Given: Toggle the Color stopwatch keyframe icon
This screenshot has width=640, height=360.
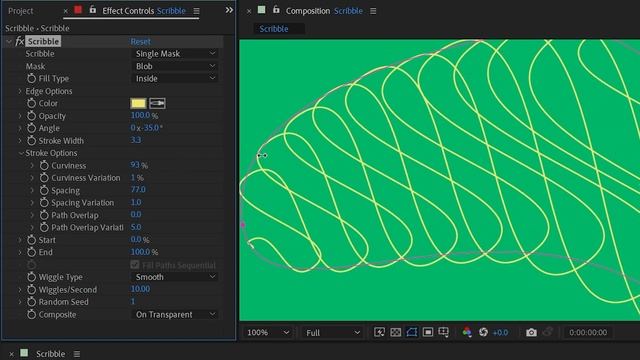Looking at the screenshot, I should click(x=31, y=103).
